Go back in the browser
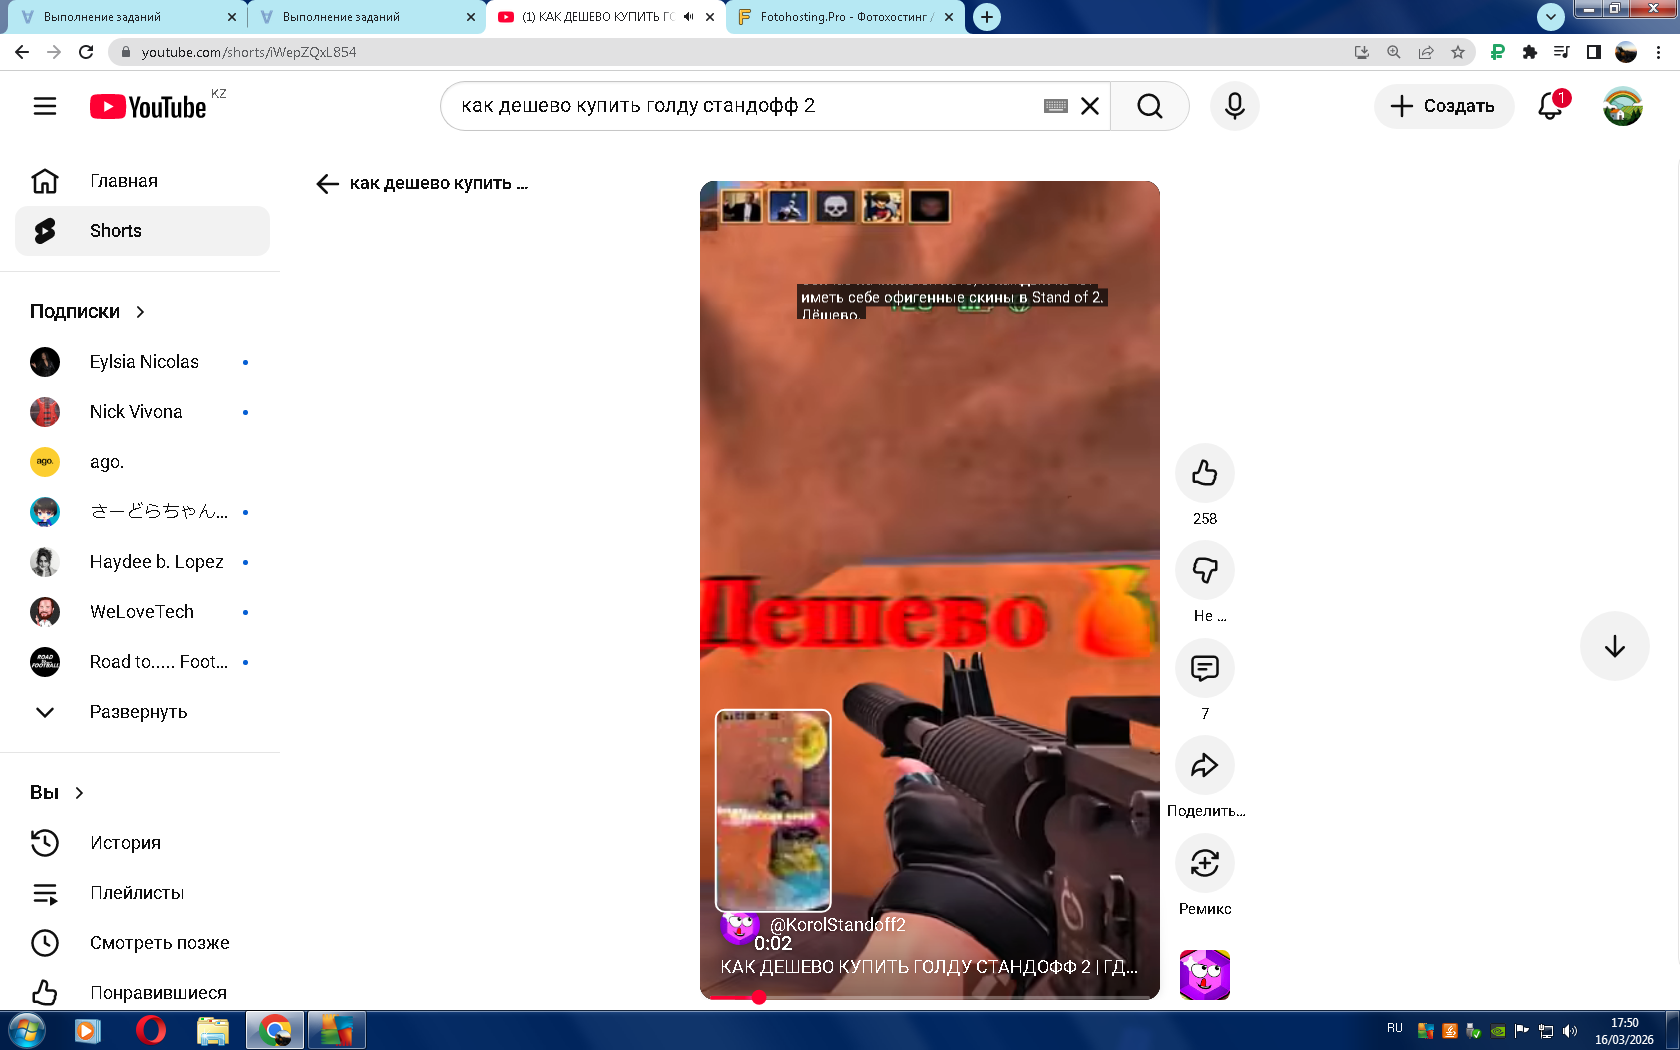The image size is (1680, 1050). pyautogui.click(x=22, y=52)
